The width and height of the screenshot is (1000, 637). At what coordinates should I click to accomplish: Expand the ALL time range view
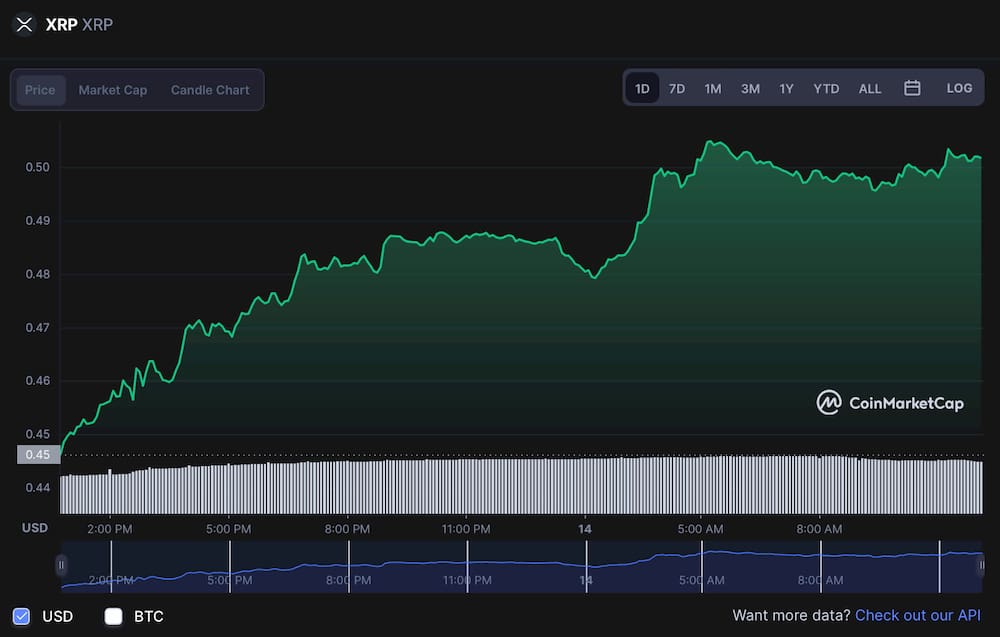[x=870, y=88]
